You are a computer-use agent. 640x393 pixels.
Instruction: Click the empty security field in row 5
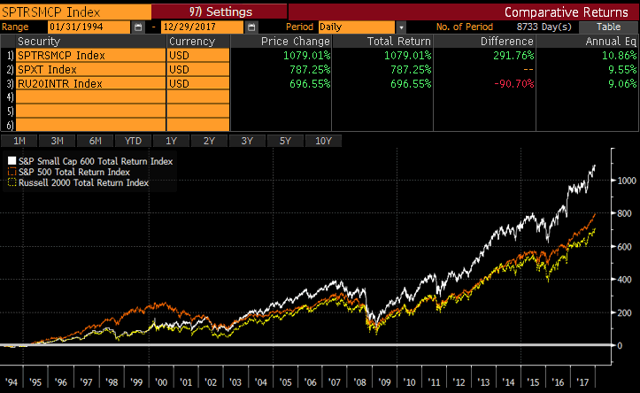point(91,111)
